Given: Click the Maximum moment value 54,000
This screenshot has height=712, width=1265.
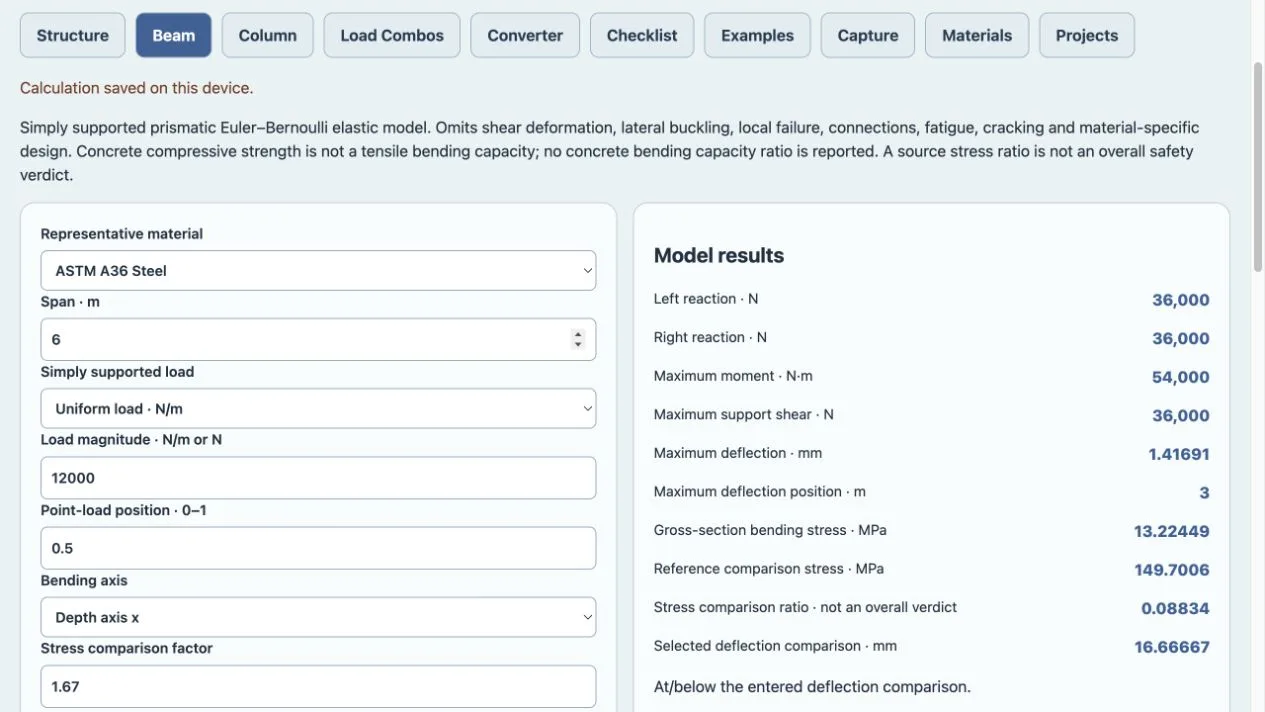Looking at the screenshot, I should [x=1180, y=377].
